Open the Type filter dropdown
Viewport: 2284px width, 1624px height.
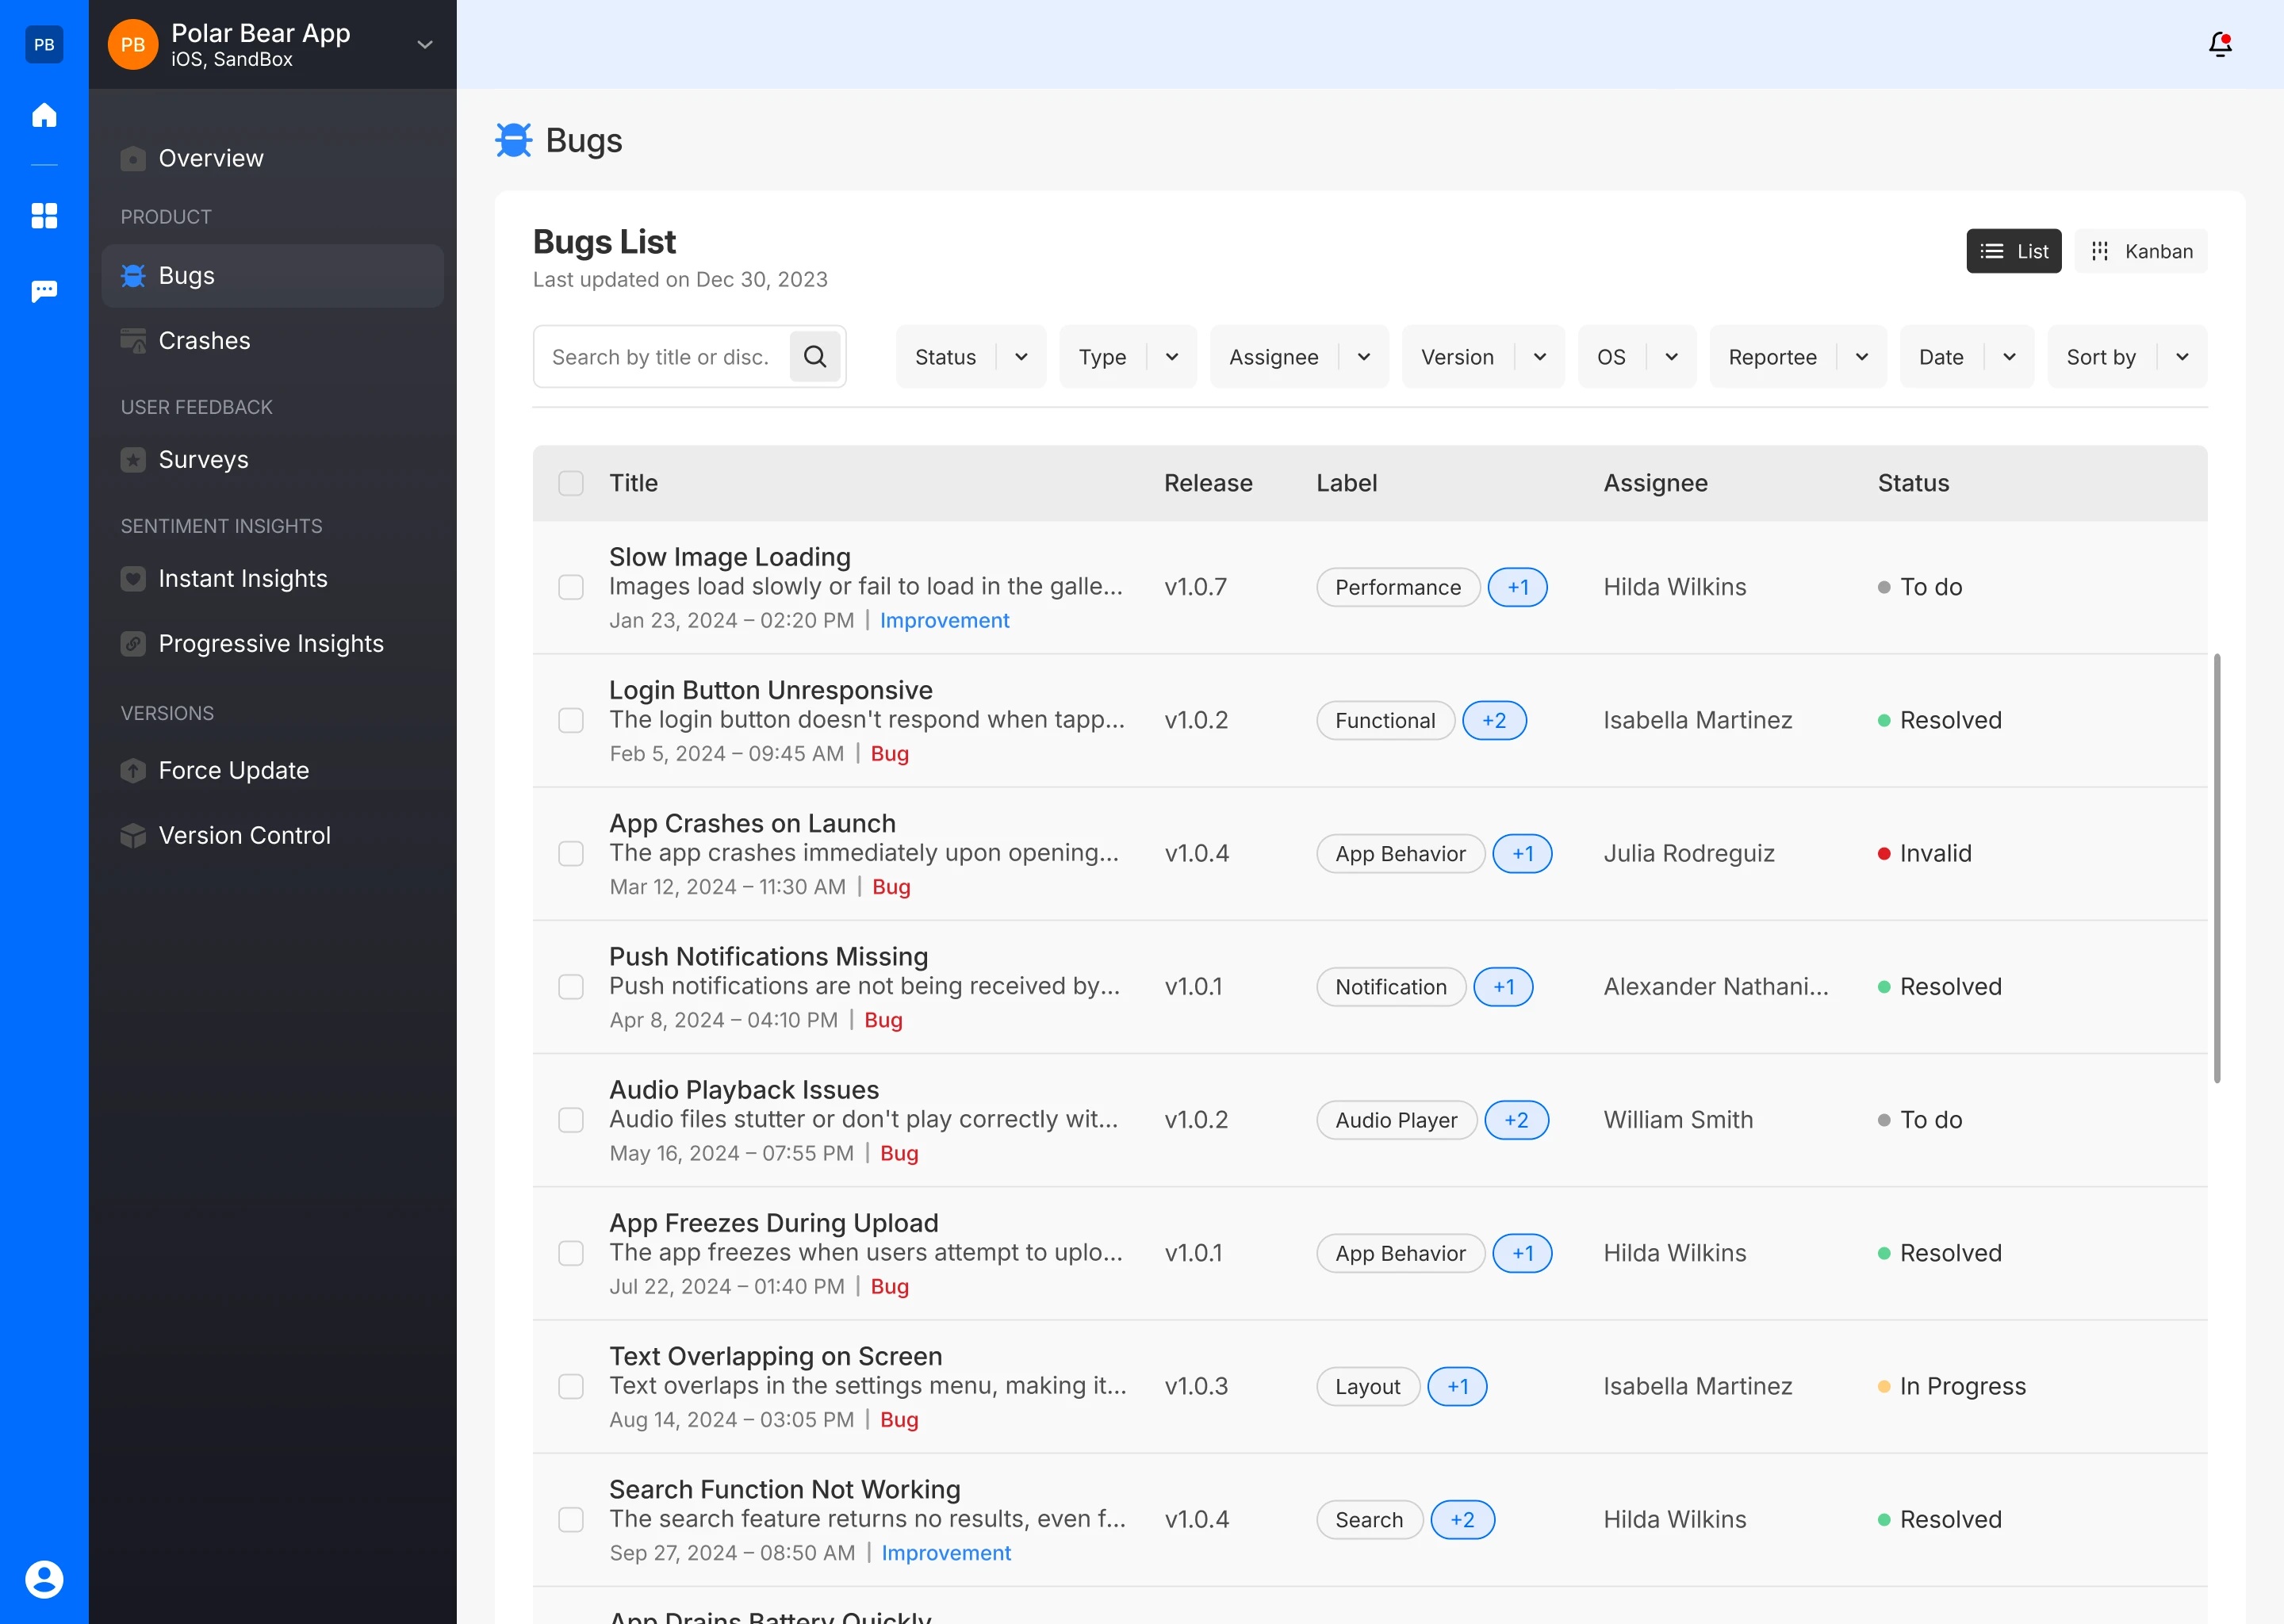click(x=1128, y=357)
